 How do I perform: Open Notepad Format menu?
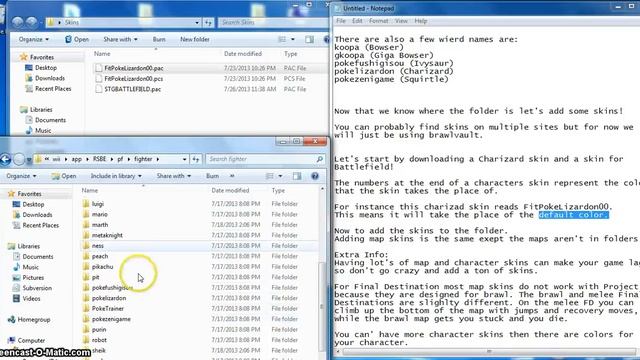pos(378,21)
